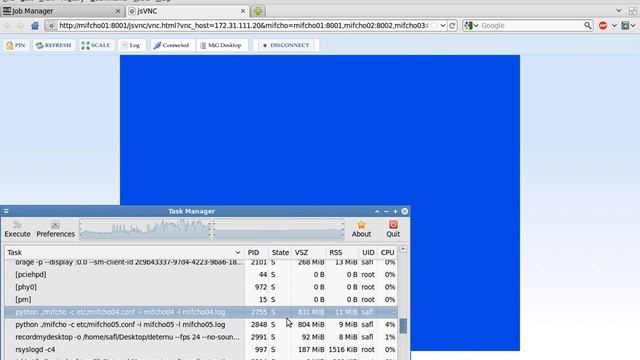Click Execute in Task Manager
640x360 pixels.
click(17, 229)
